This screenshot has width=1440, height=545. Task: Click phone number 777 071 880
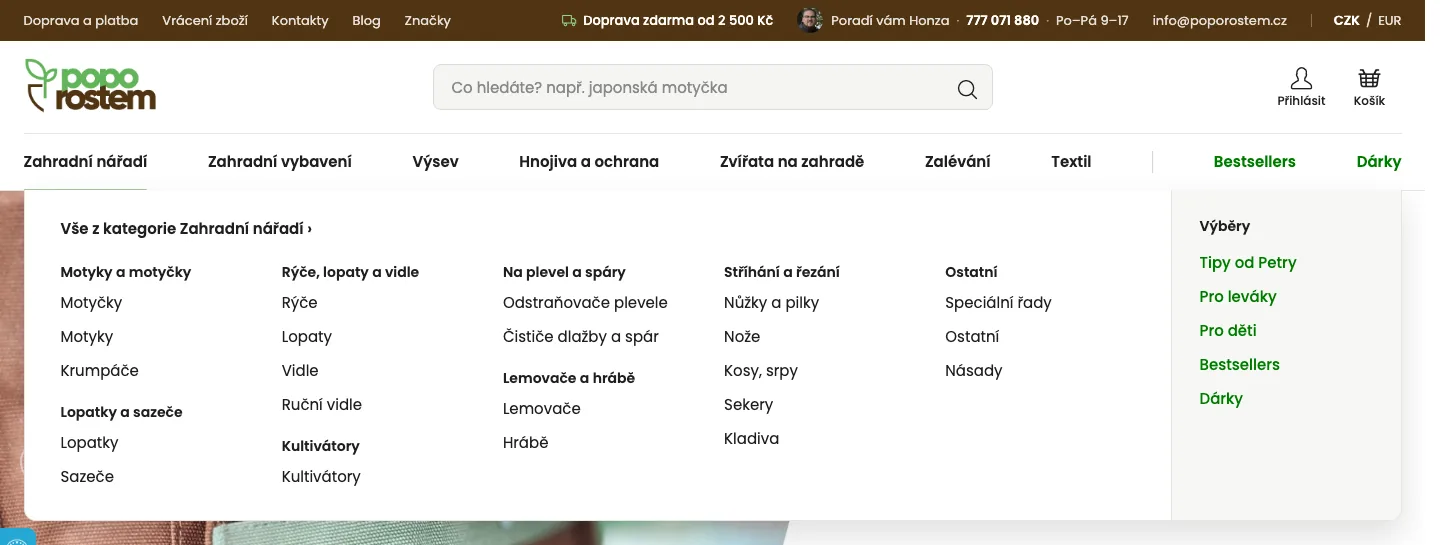click(x=1002, y=20)
